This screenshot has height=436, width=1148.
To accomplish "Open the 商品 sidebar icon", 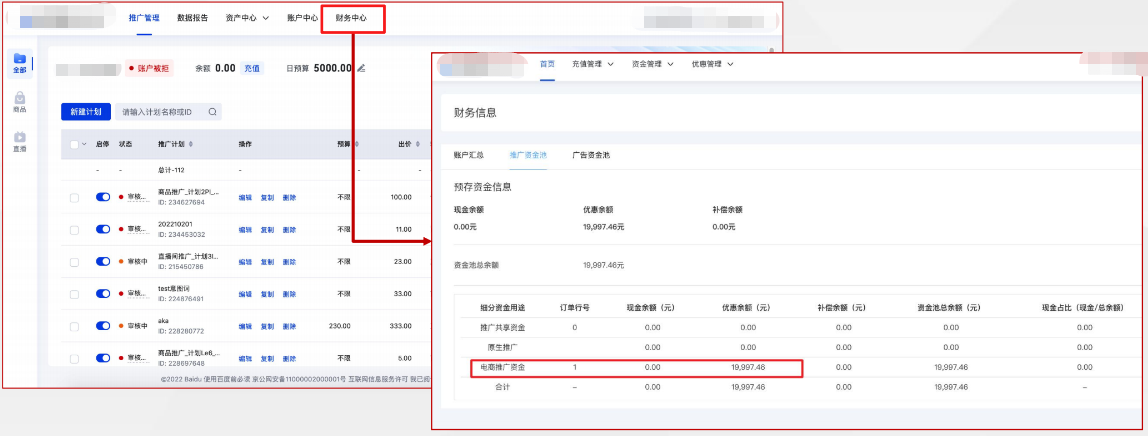I will tap(20, 99).
